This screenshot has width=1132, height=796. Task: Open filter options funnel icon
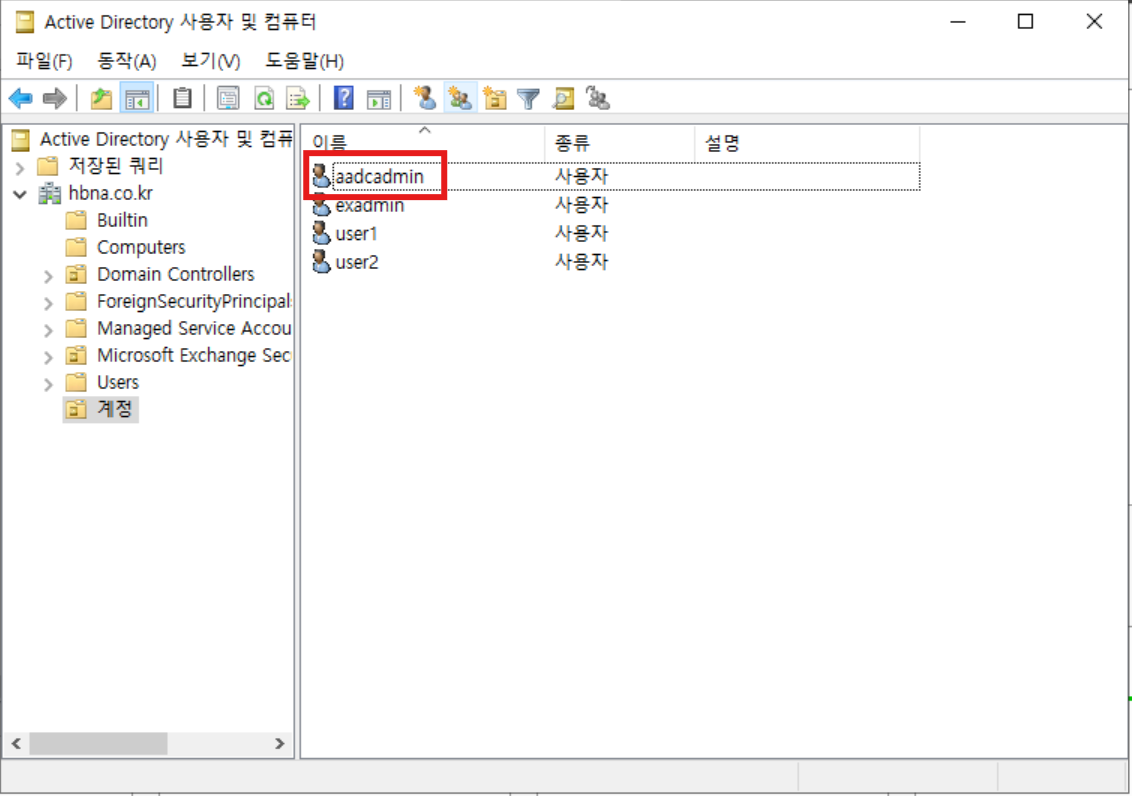point(528,99)
